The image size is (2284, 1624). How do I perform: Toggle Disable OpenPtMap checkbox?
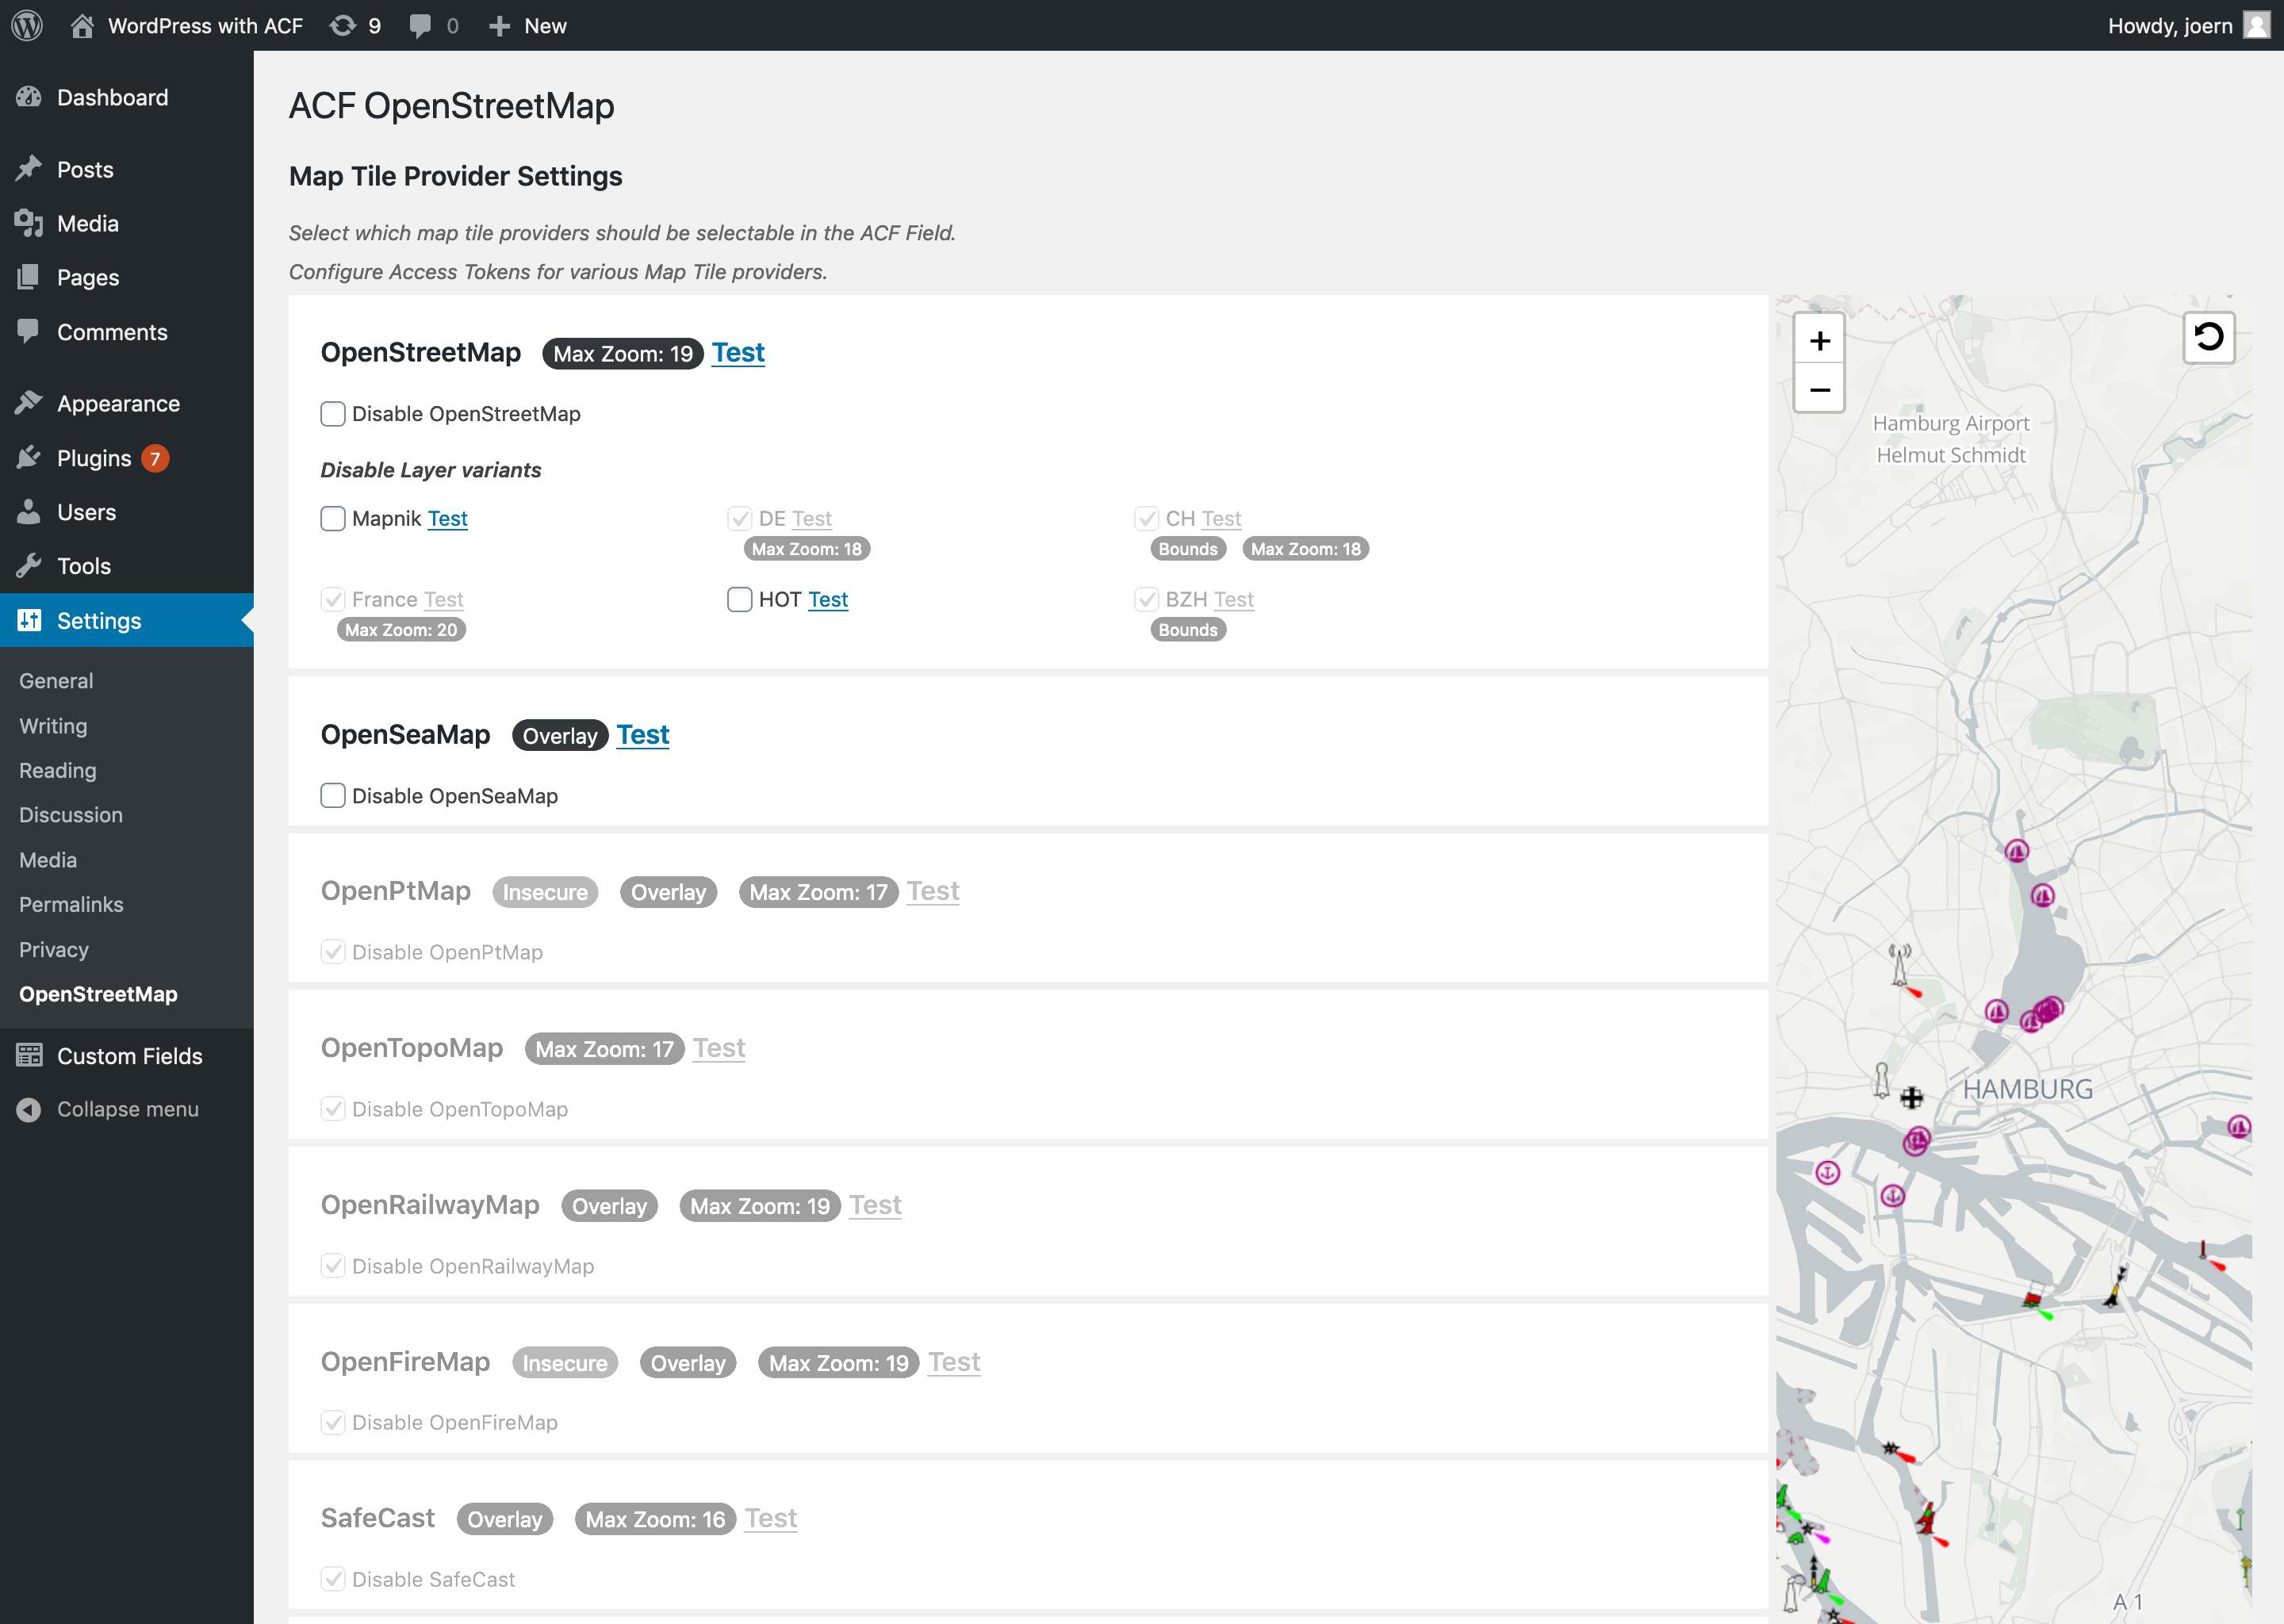point(333,952)
